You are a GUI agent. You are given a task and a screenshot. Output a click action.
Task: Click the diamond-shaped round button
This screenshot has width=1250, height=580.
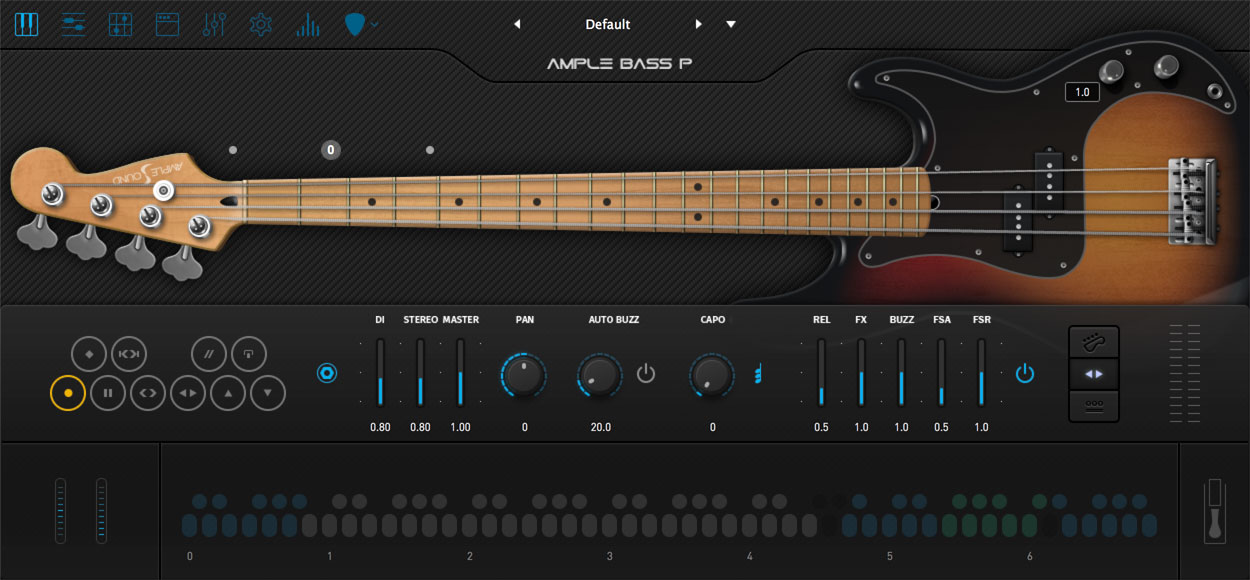coord(89,354)
